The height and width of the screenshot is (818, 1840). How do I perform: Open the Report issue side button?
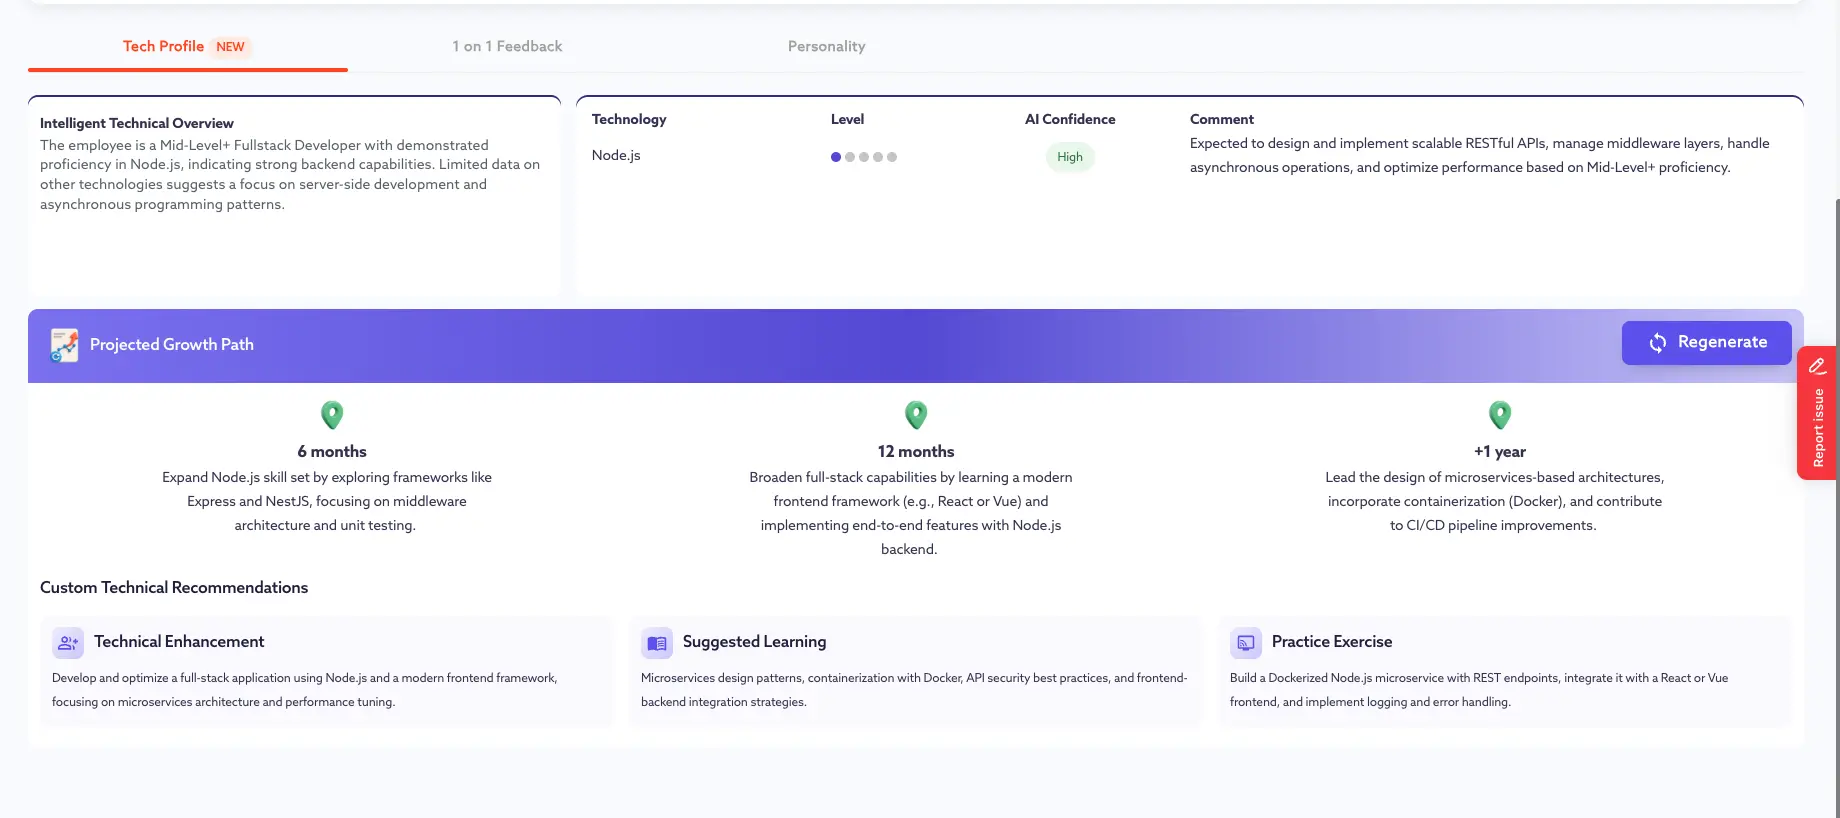tap(1818, 427)
